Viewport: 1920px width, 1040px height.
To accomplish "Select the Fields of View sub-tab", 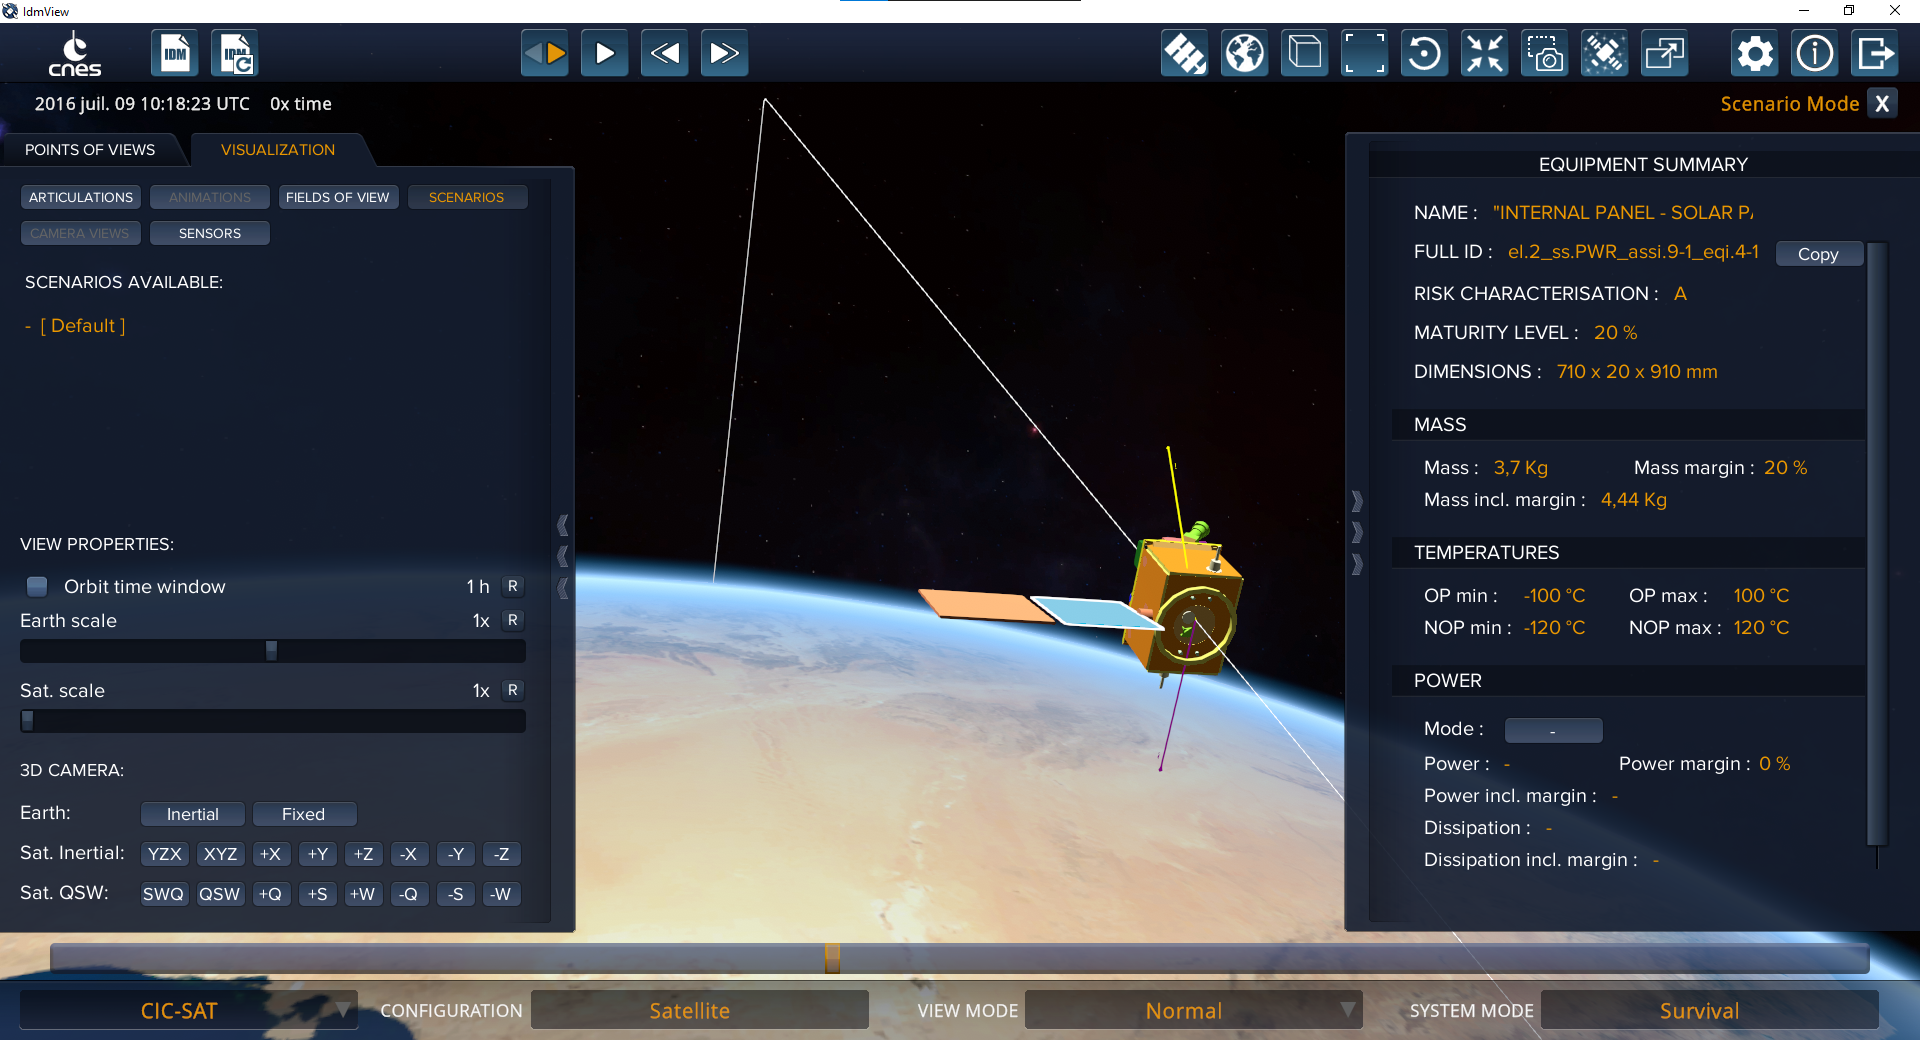I will [x=338, y=197].
